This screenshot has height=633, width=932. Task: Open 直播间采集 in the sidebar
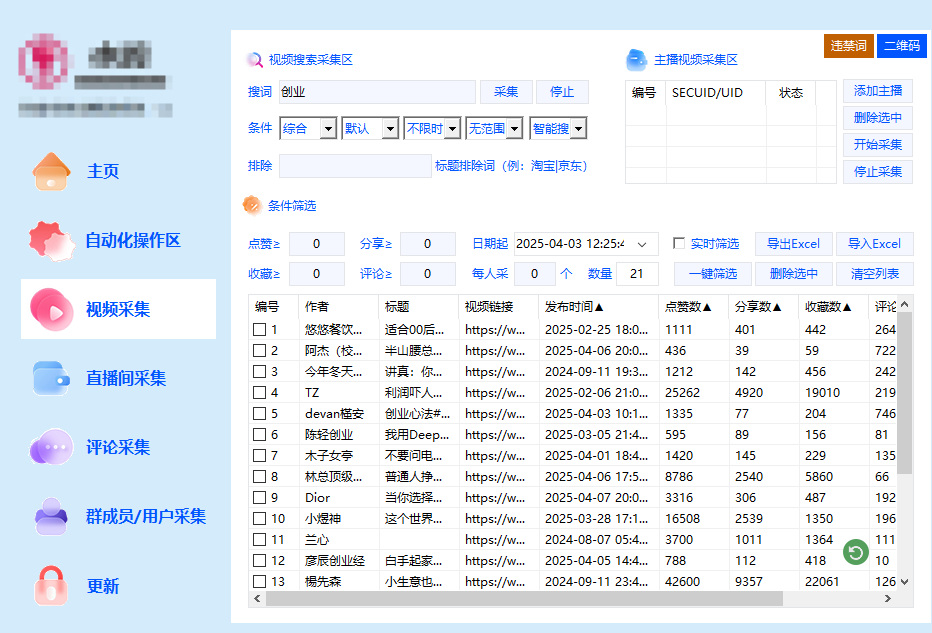125,378
